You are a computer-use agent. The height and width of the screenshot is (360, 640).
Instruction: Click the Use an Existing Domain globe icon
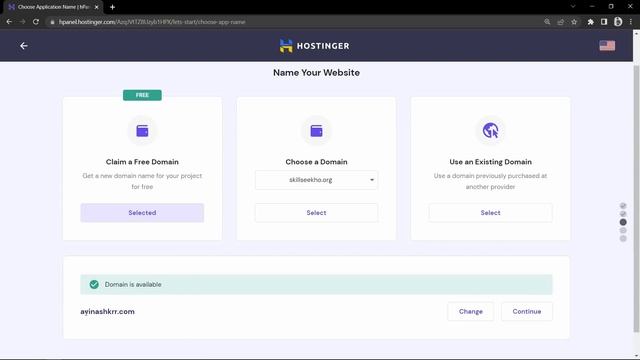490,131
